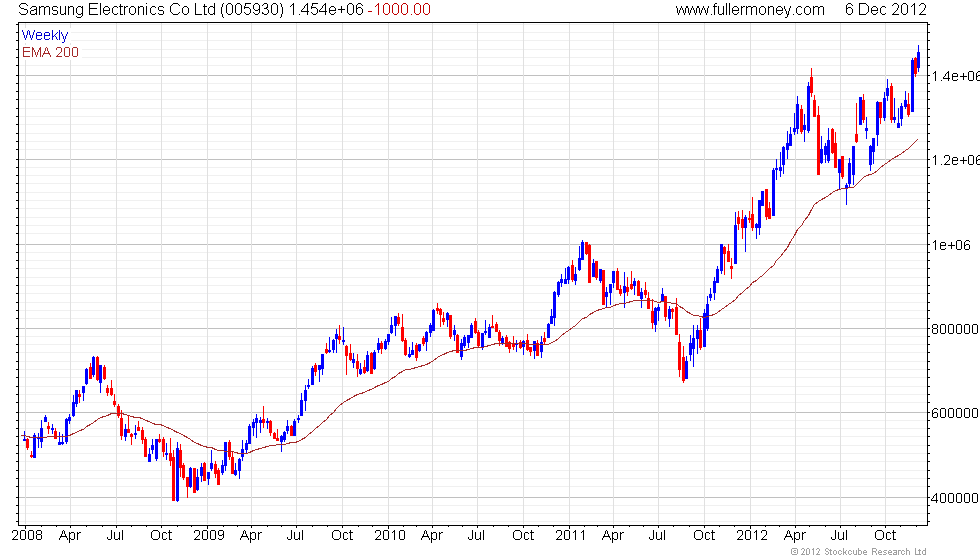Click the y-axis label '800000'
Screen dimensions: 980x560
click(955, 329)
